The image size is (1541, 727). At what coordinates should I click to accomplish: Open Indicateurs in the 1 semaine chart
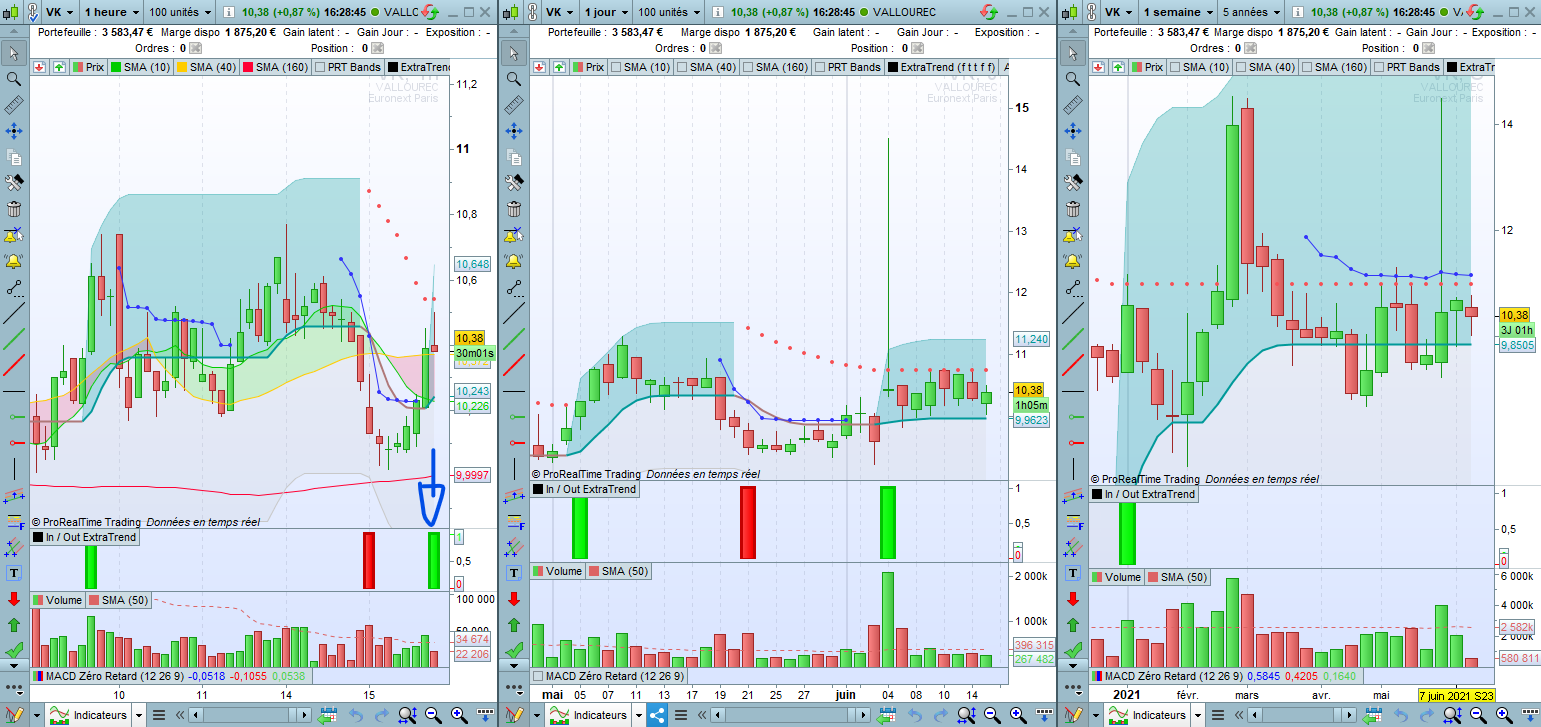pyautogui.click(x=1147, y=715)
